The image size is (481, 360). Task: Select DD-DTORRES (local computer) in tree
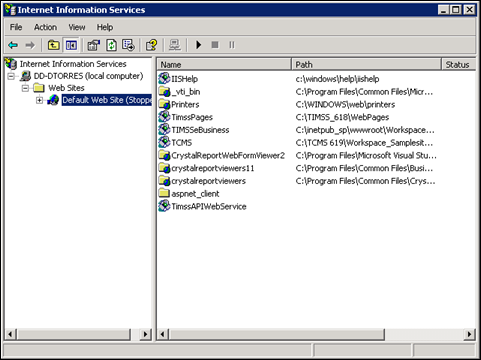(88, 76)
